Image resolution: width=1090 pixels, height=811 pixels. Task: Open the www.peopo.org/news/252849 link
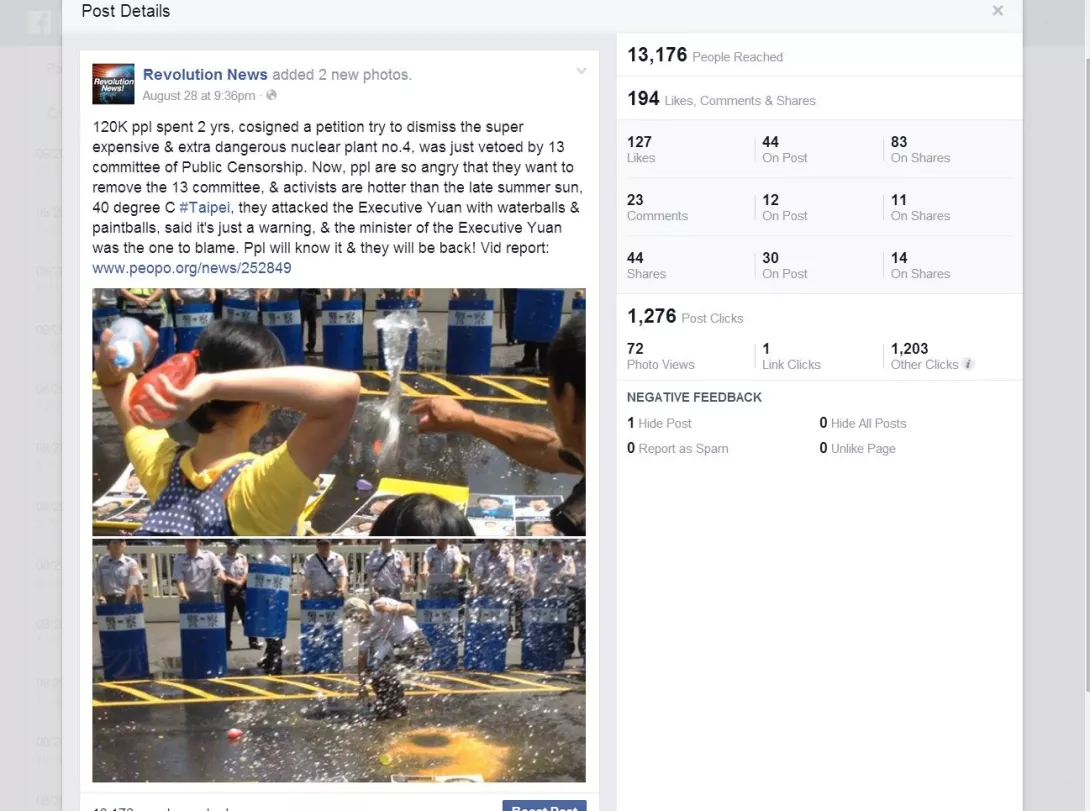(x=192, y=268)
